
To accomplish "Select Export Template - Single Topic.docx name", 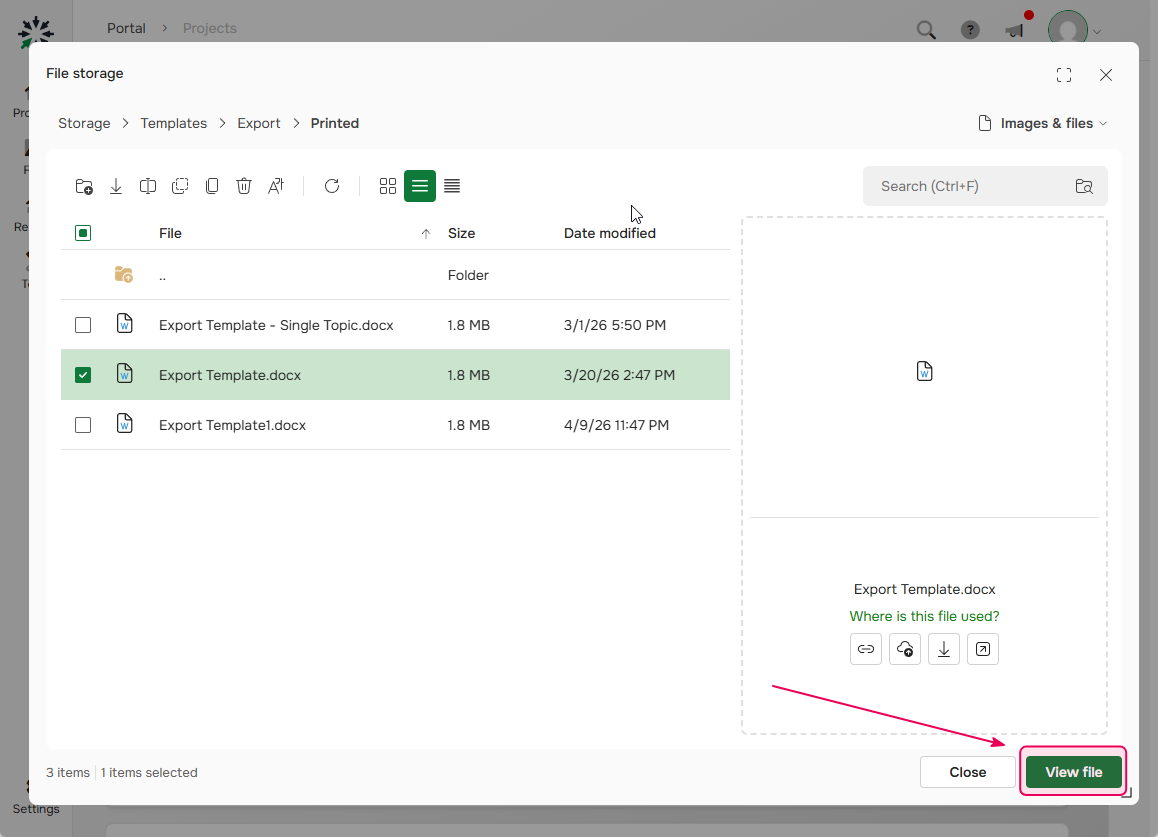I will [276, 325].
